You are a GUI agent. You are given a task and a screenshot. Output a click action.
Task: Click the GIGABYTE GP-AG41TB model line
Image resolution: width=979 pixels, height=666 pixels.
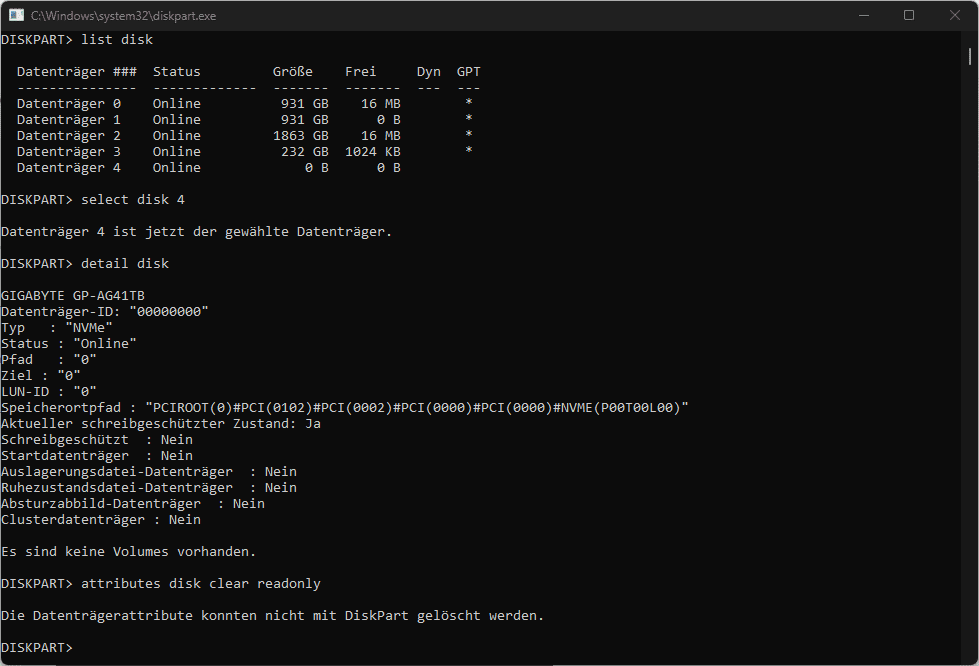click(73, 296)
